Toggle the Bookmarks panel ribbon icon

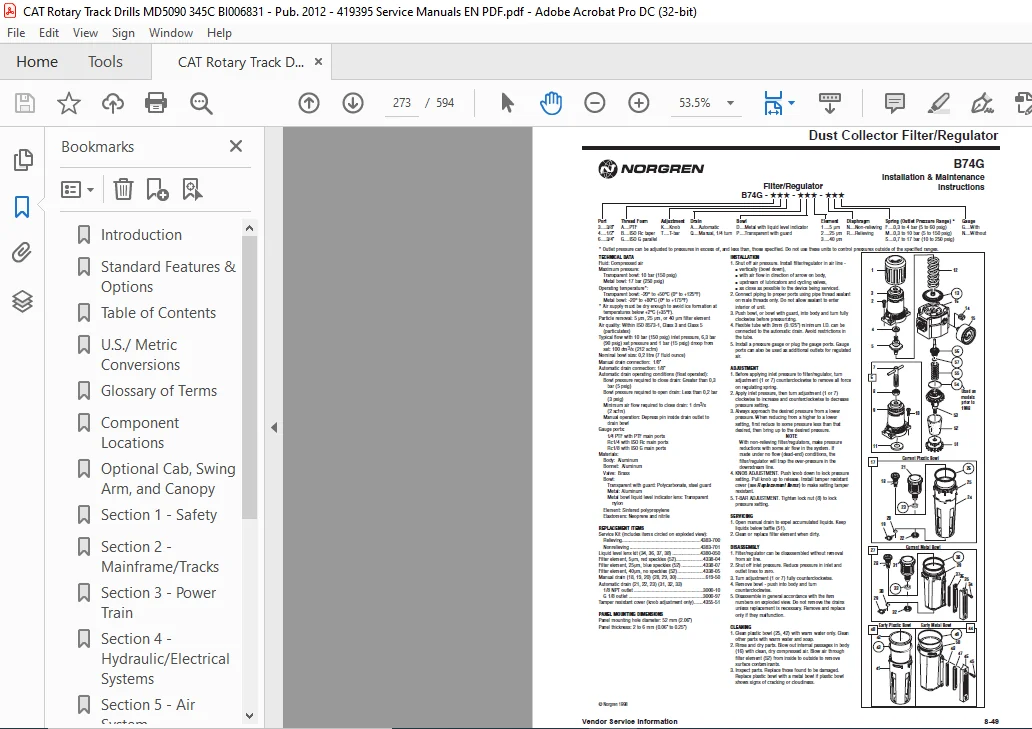[x=22, y=207]
